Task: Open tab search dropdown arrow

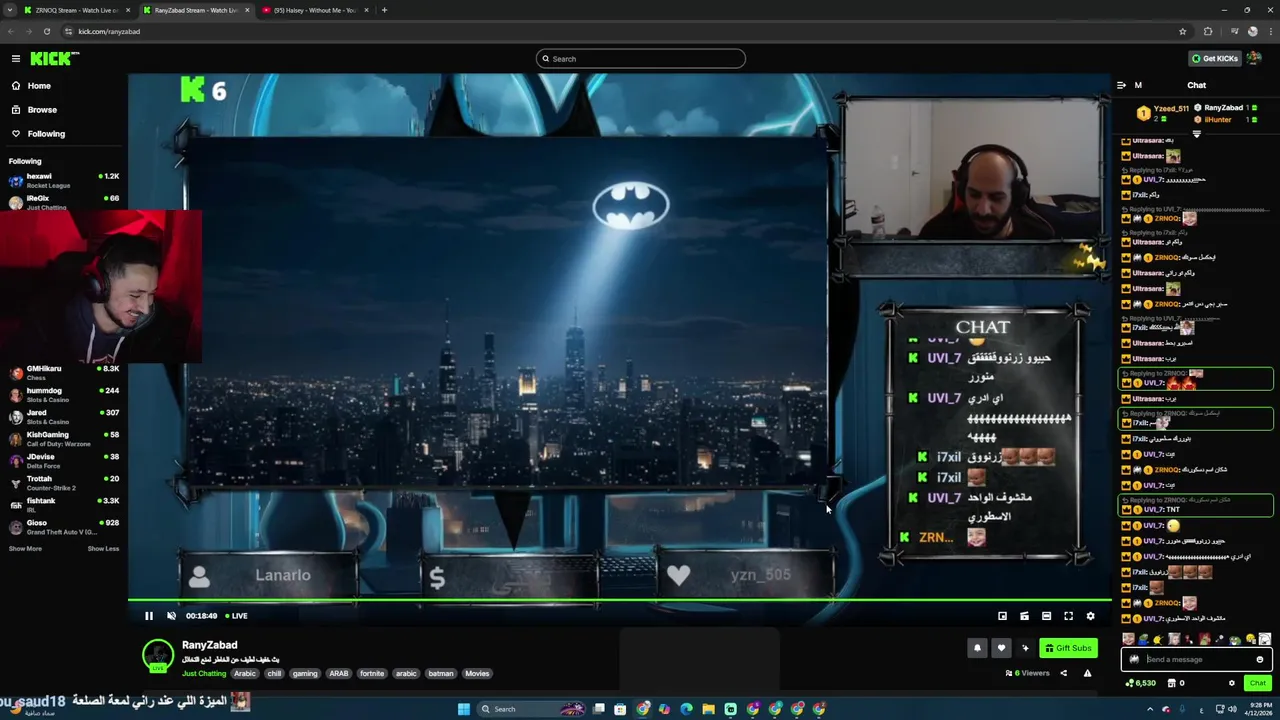Action: point(9,10)
